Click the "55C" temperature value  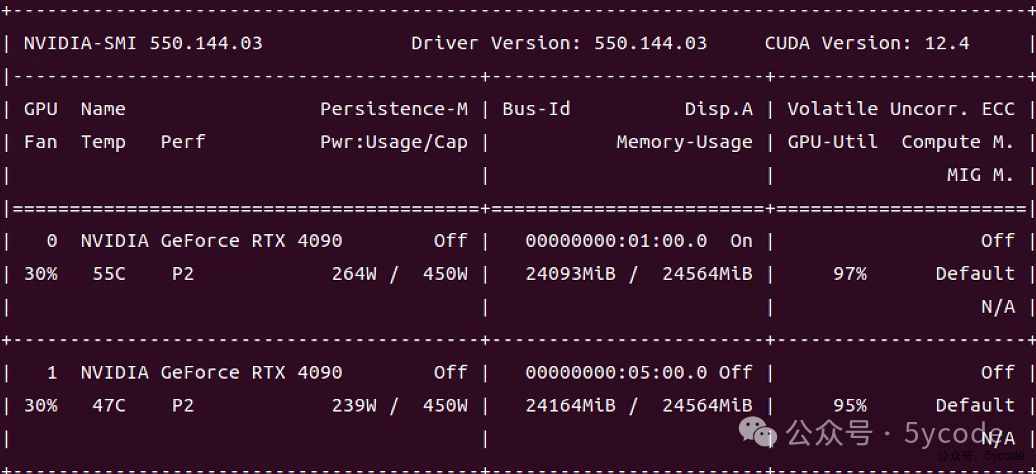(109, 274)
